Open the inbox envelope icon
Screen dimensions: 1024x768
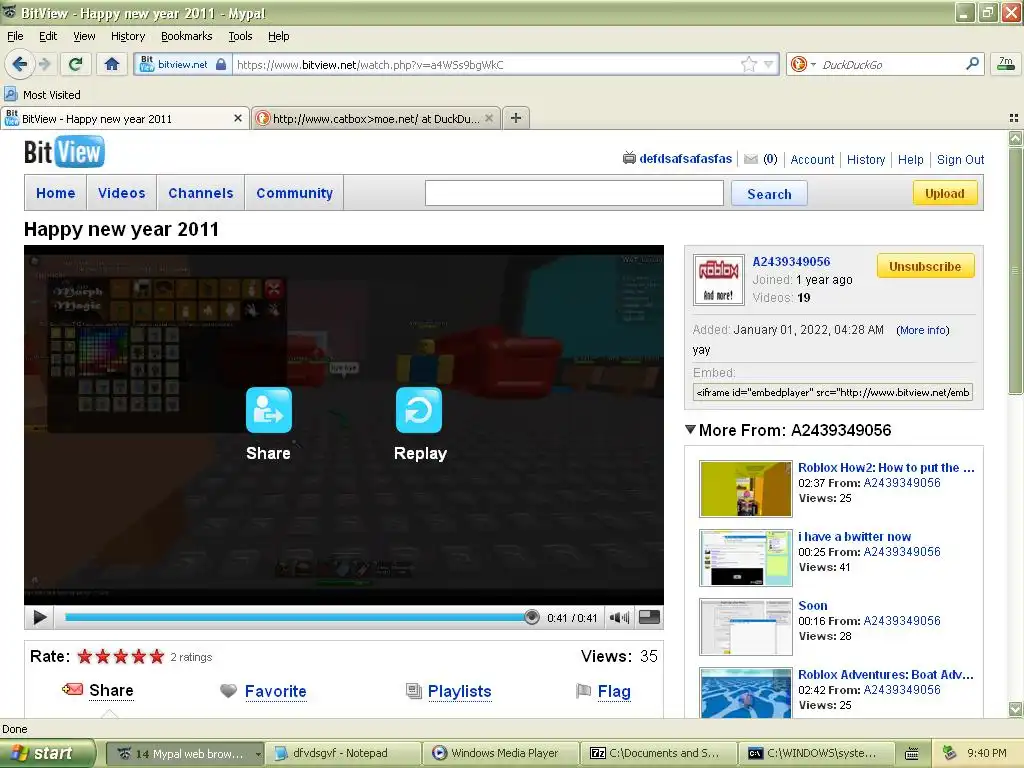(x=751, y=159)
